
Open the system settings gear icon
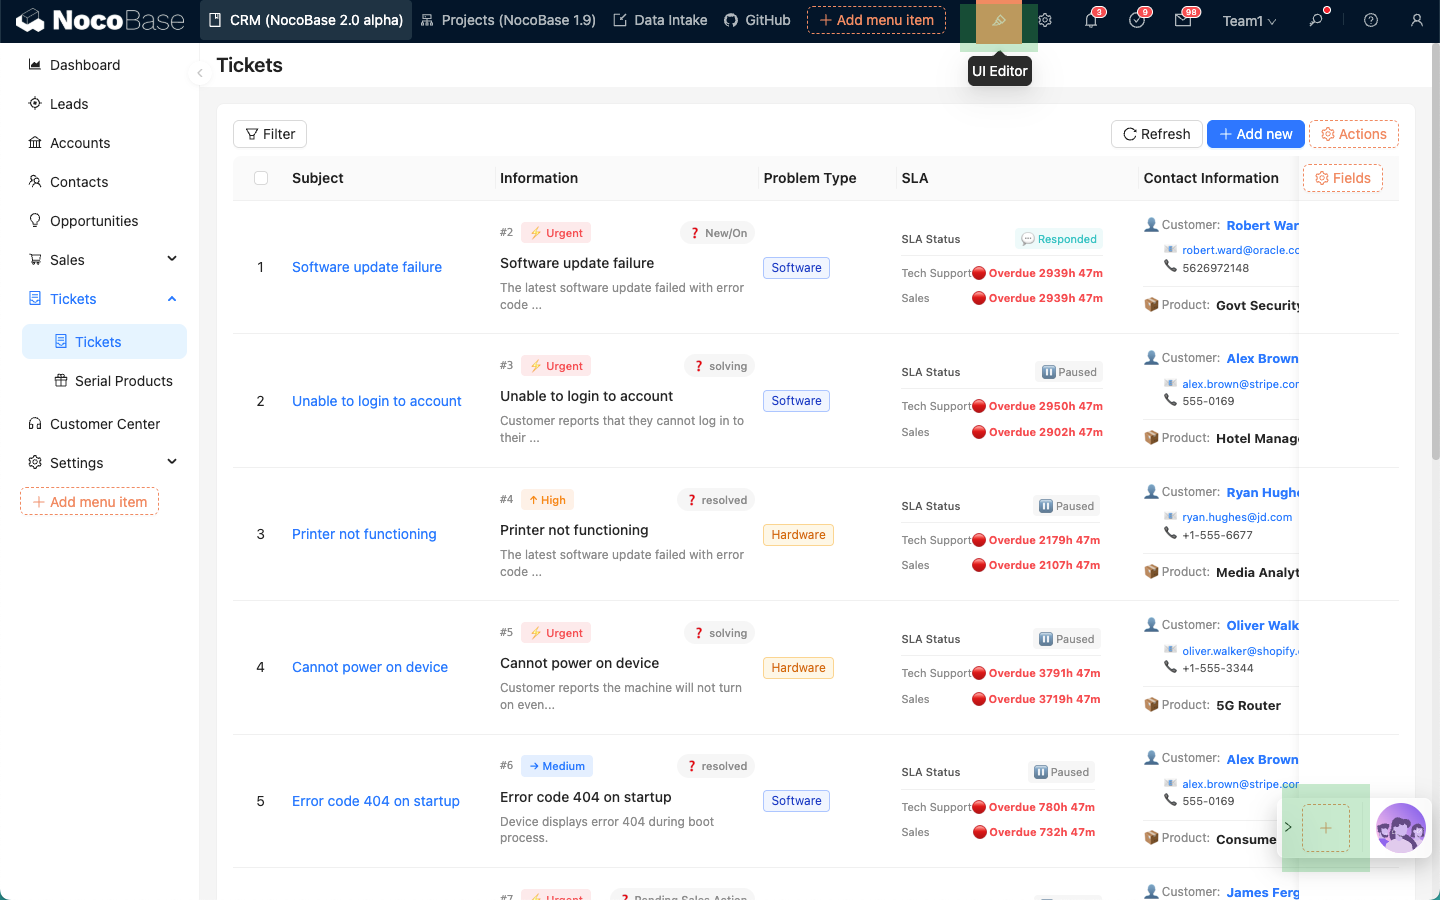point(1045,21)
